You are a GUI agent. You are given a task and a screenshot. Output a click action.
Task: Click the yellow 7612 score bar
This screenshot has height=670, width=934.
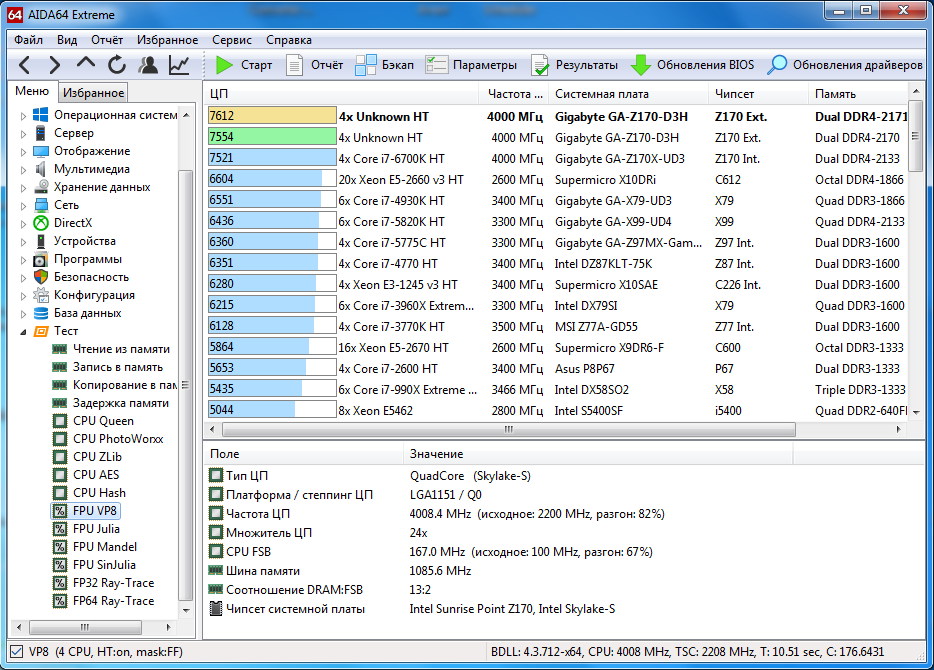click(x=272, y=116)
